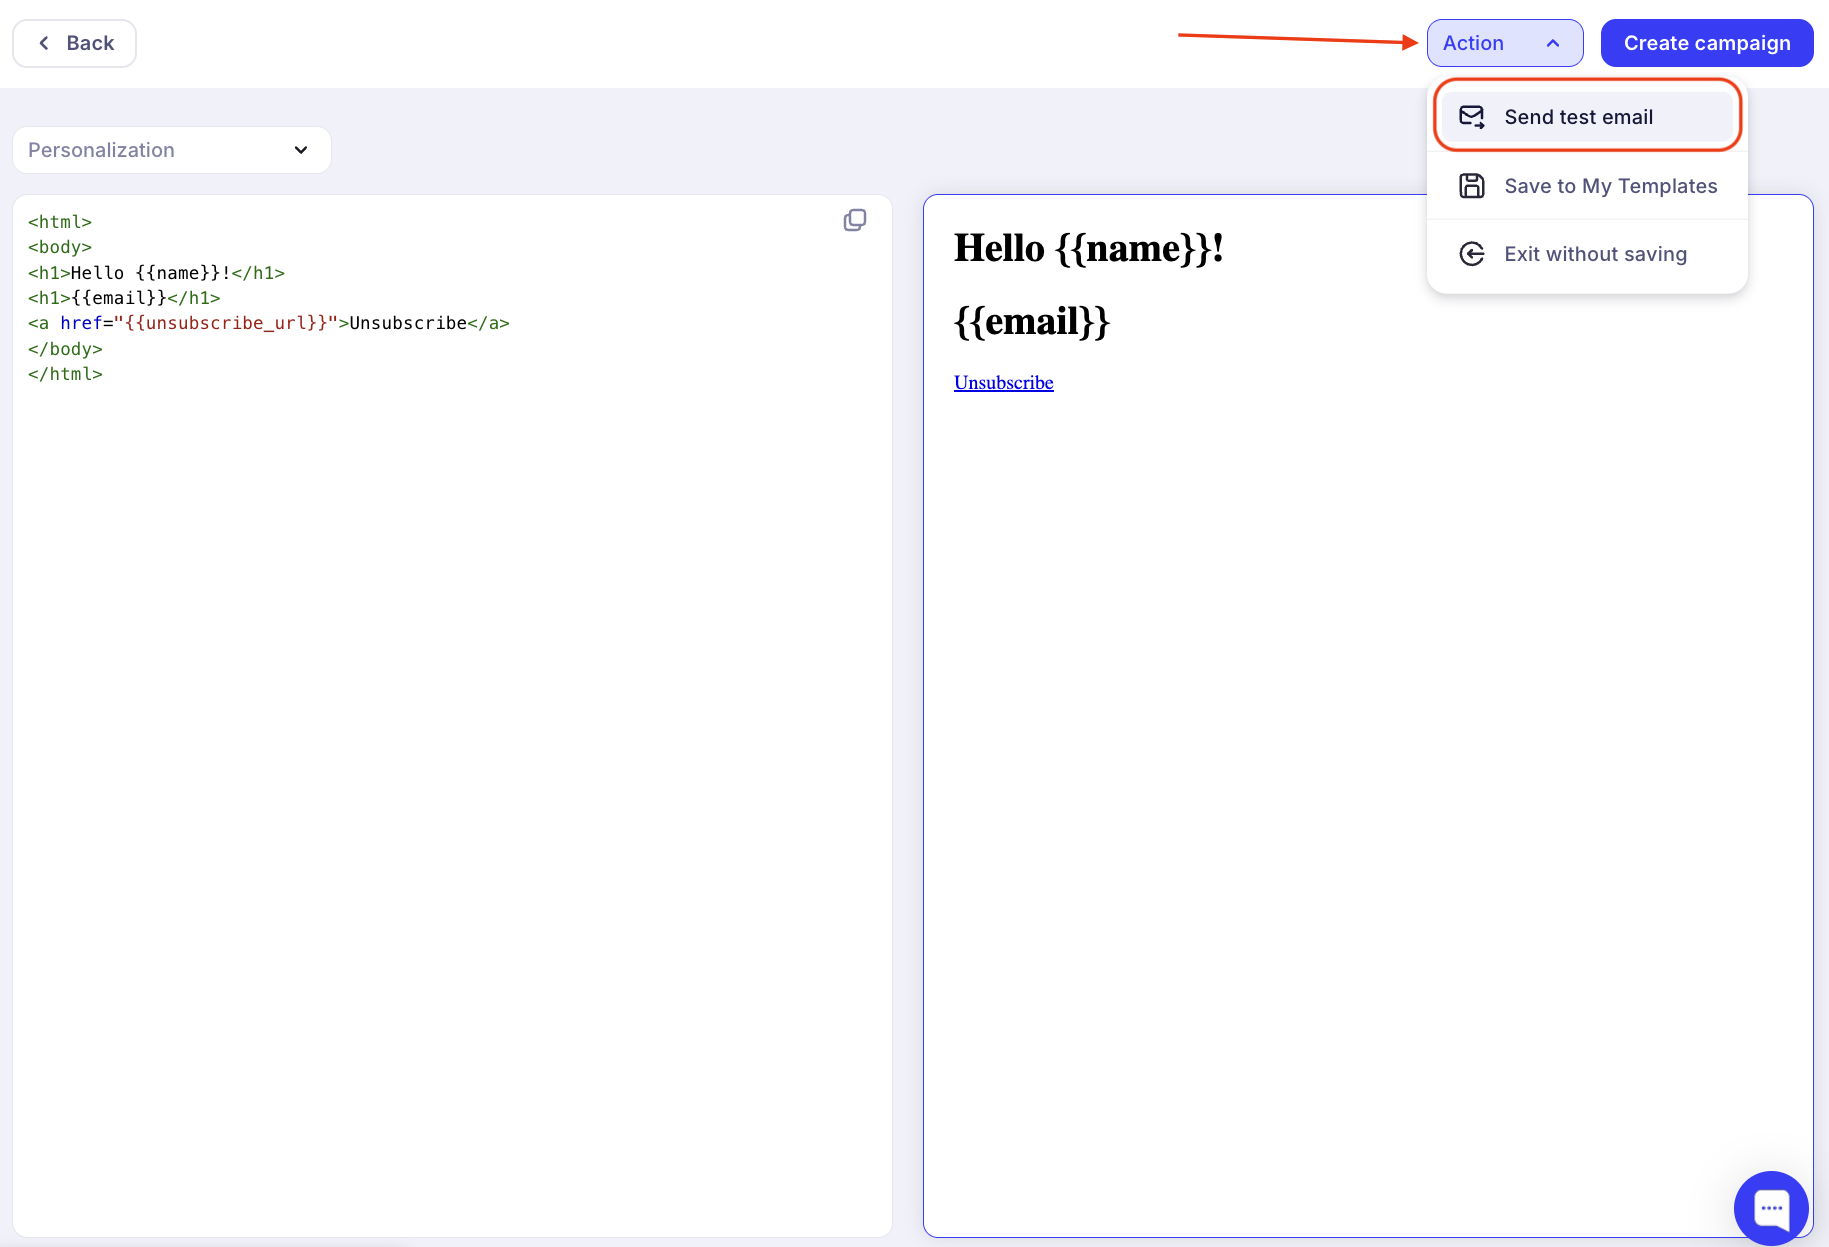Choose Exit without saving
The width and height of the screenshot is (1829, 1247).
click(x=1595, y=254)
